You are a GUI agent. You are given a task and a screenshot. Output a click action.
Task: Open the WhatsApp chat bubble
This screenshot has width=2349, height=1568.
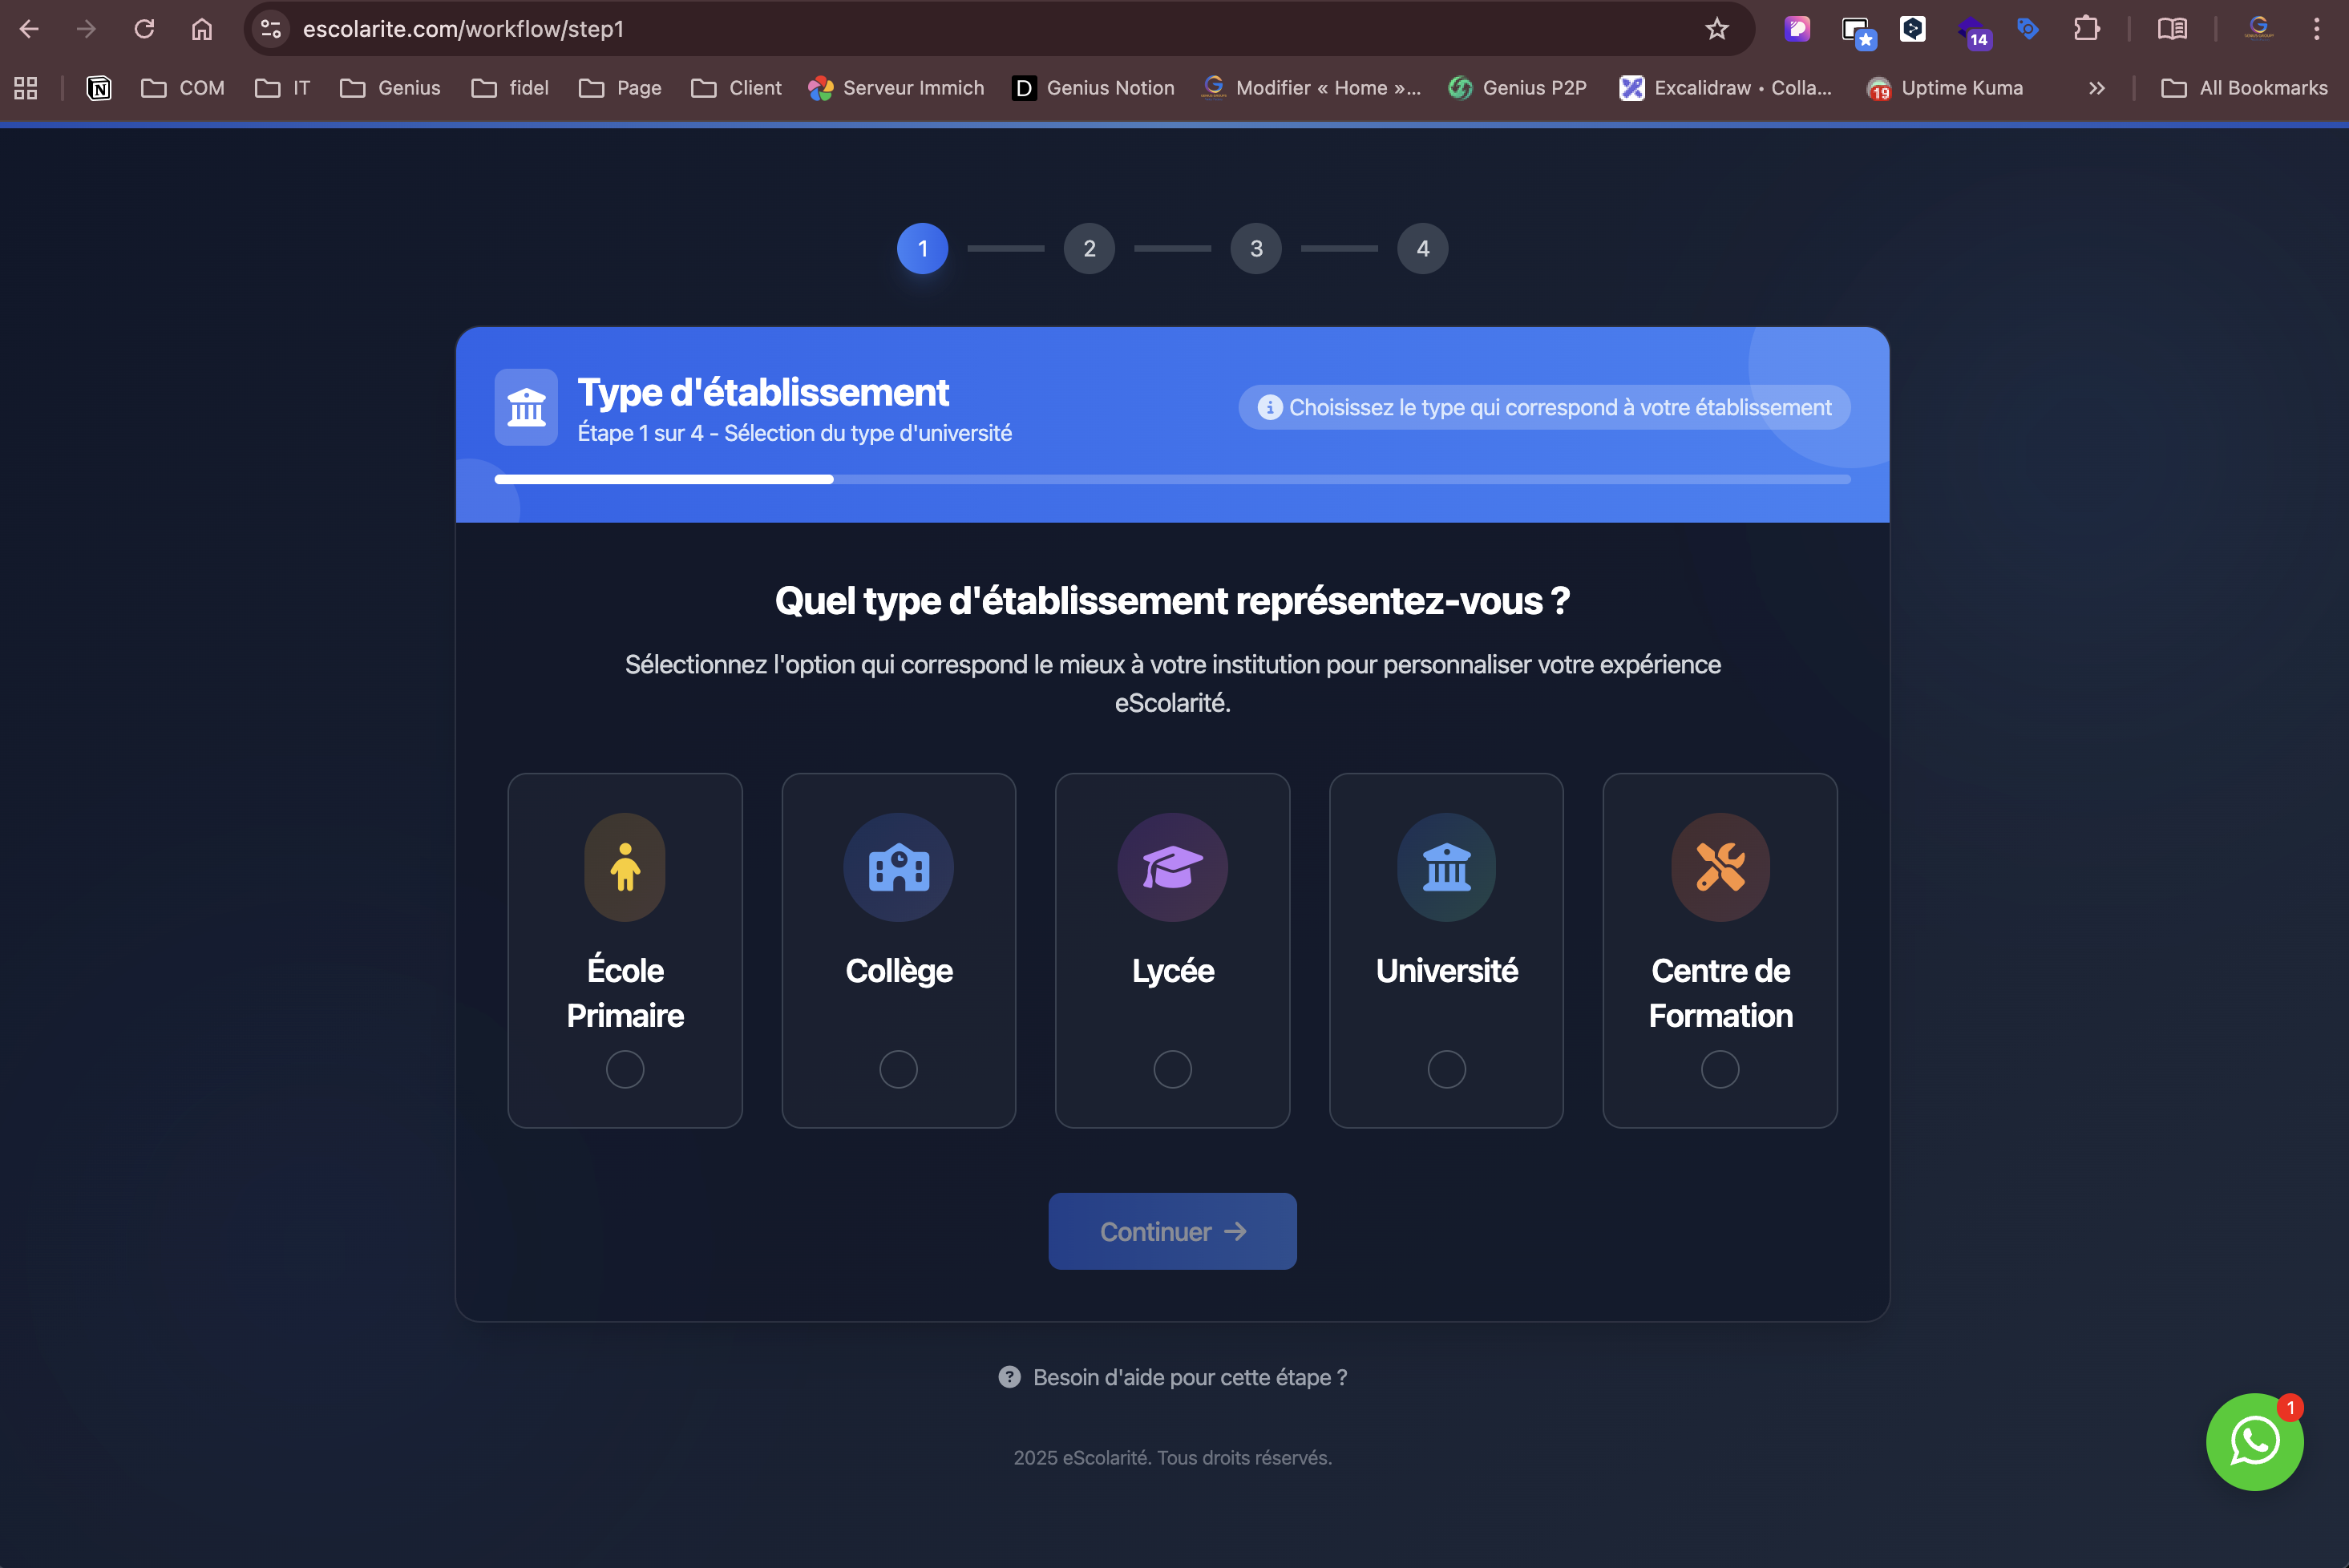tap(2254, 1441)
